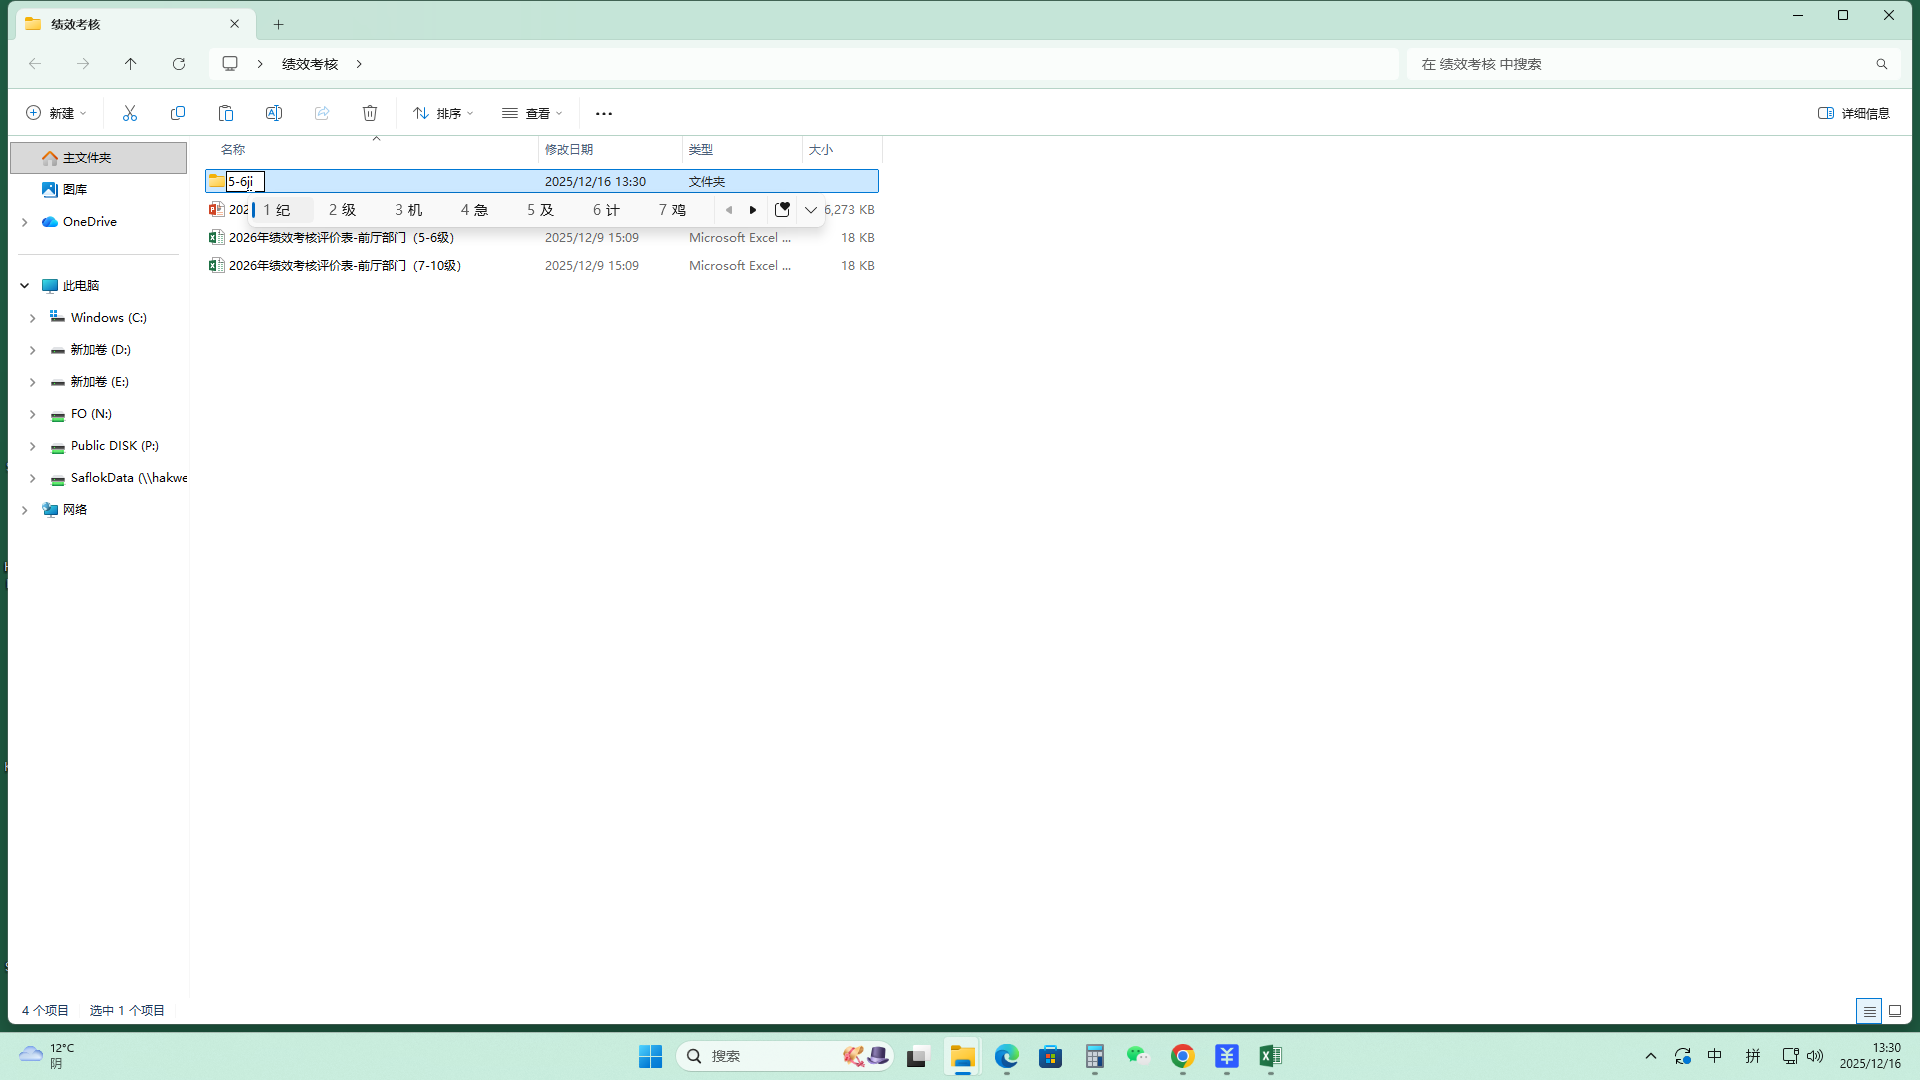Click the Up directory arrow
This screenshot has height=1080, width=1920.
[x=131, y=64]
